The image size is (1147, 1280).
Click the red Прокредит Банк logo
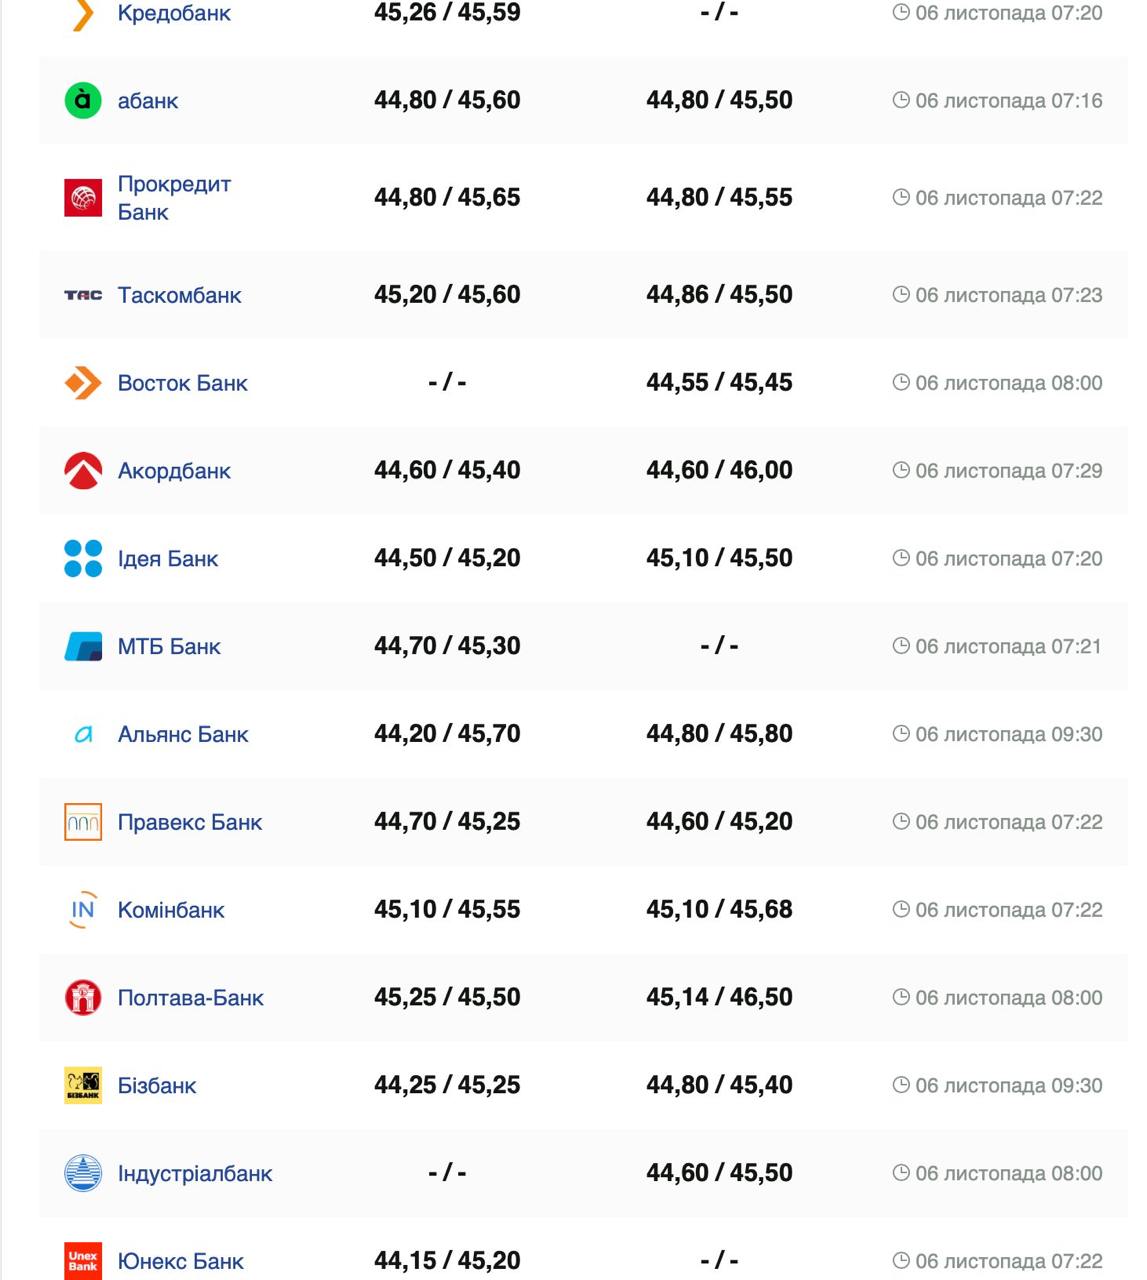[x=83, y=198]
